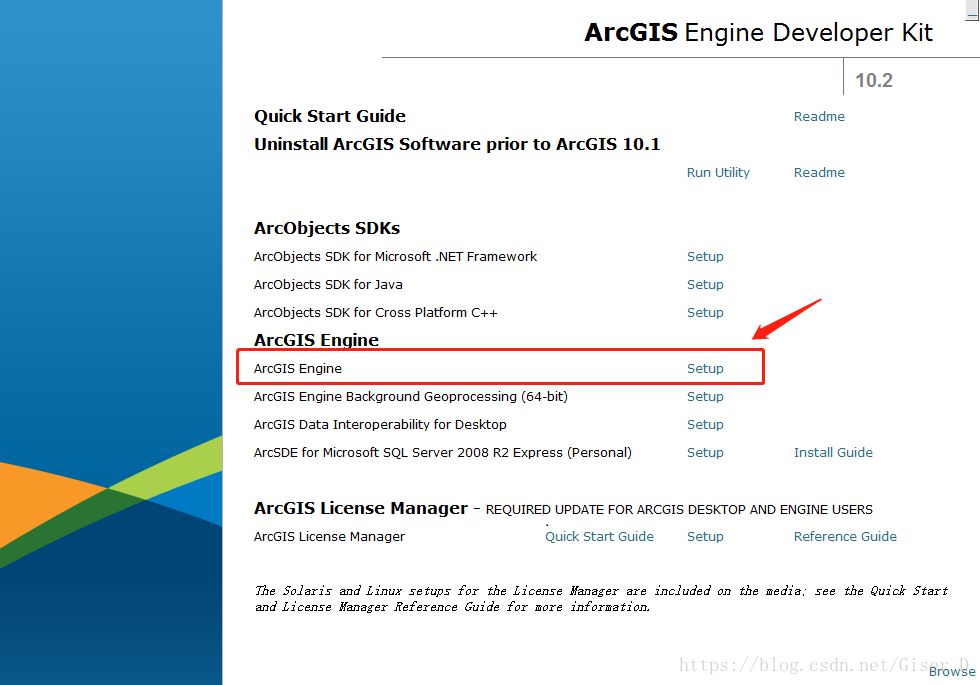Click 'ArcSDE for Microsoft SQL Server 2008 R2 Express' text
The height and width of the screenshot is (685, 980).
coord(408,452)
